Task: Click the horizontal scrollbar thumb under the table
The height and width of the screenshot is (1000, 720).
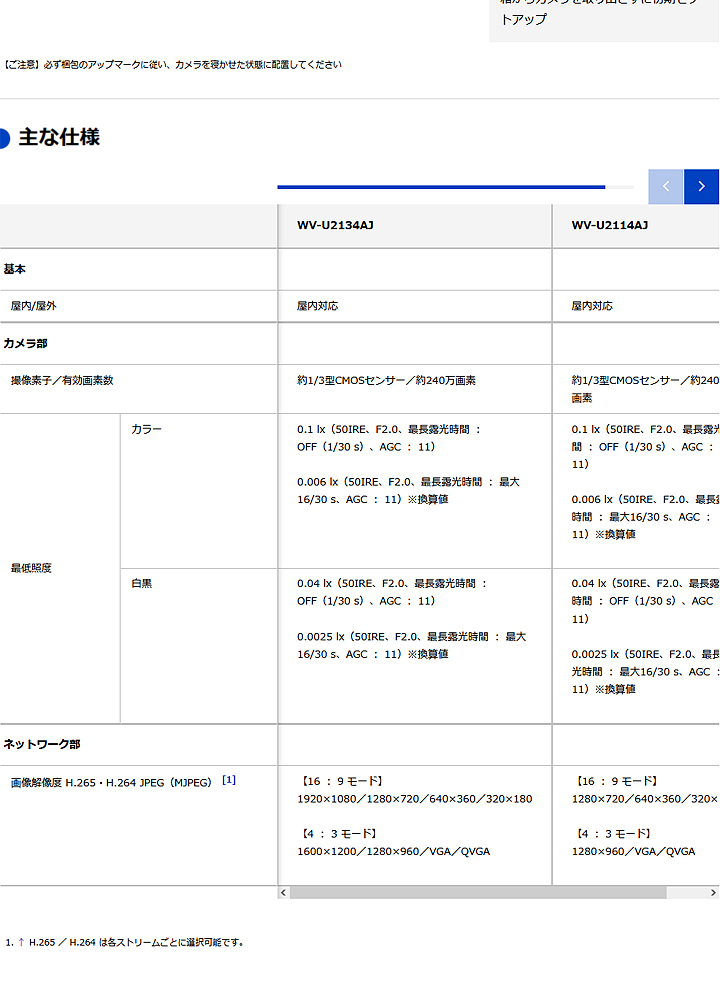Action: [x=478, y=893]
